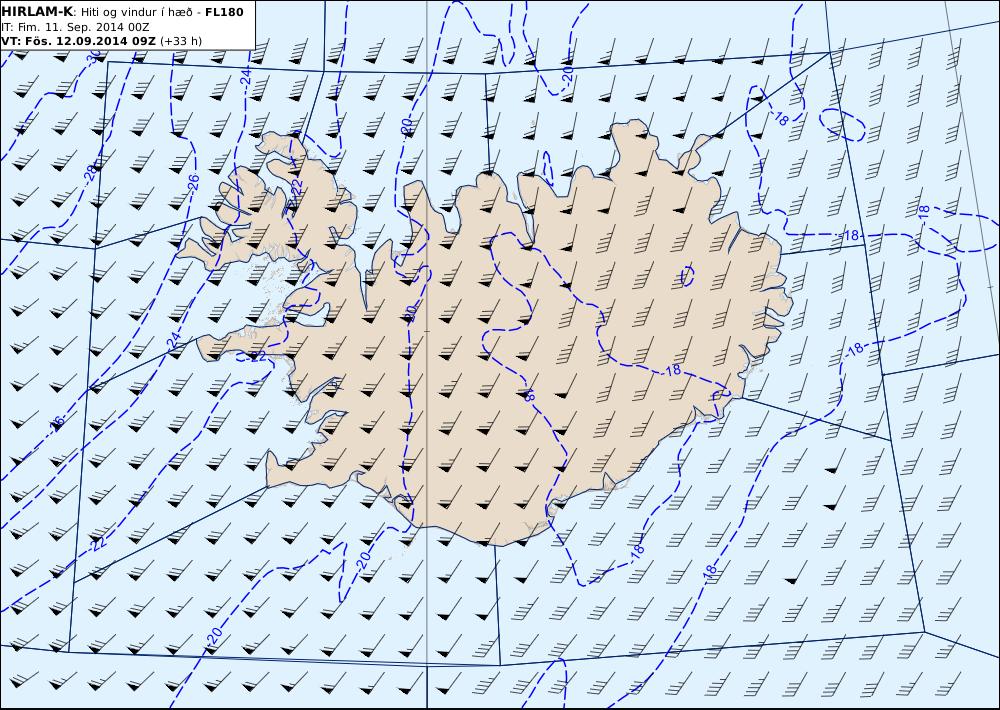1000x710 pixels.
Task: Click the 'Hiti og vindur í hæð' caption
Action: 136,13
